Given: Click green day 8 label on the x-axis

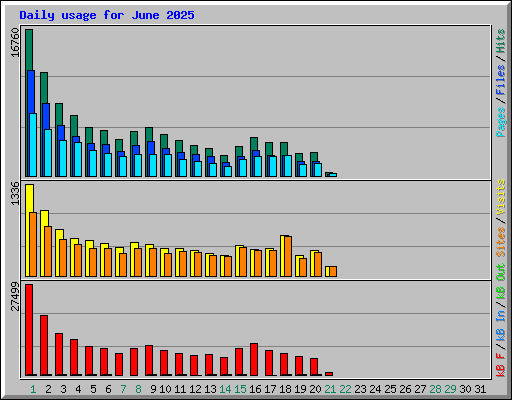Looking at the screenshot, I should pos(138,389).
